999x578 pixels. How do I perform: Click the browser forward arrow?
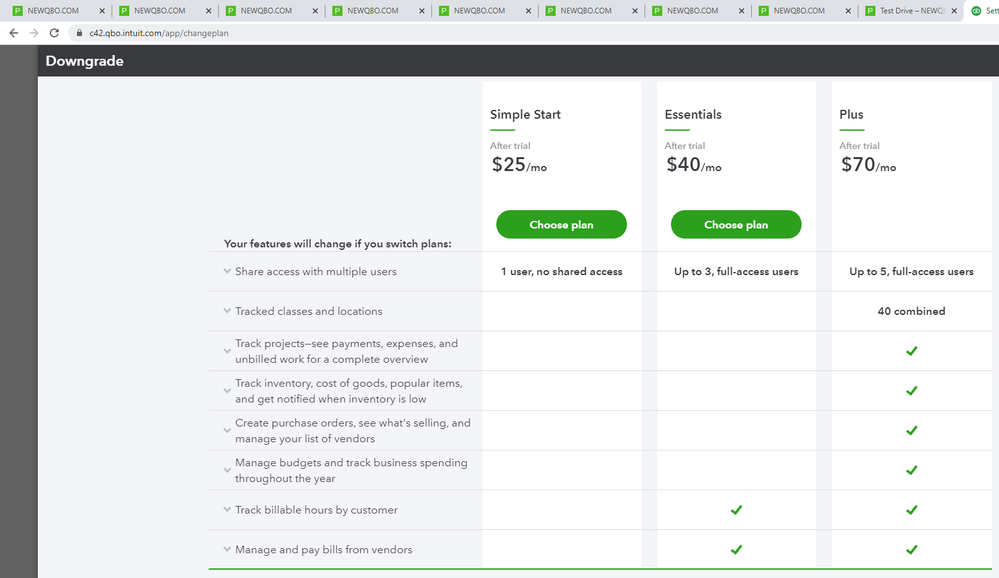tap(33, 33)
